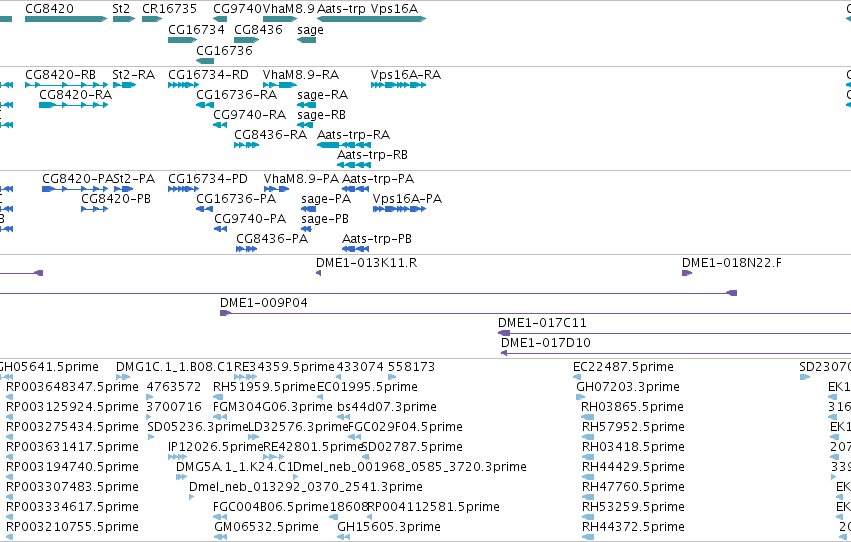Click the EC01995.5prime EST
This screenshot has width=851, height=542.
pyautogui.click(x=320, y=397)
